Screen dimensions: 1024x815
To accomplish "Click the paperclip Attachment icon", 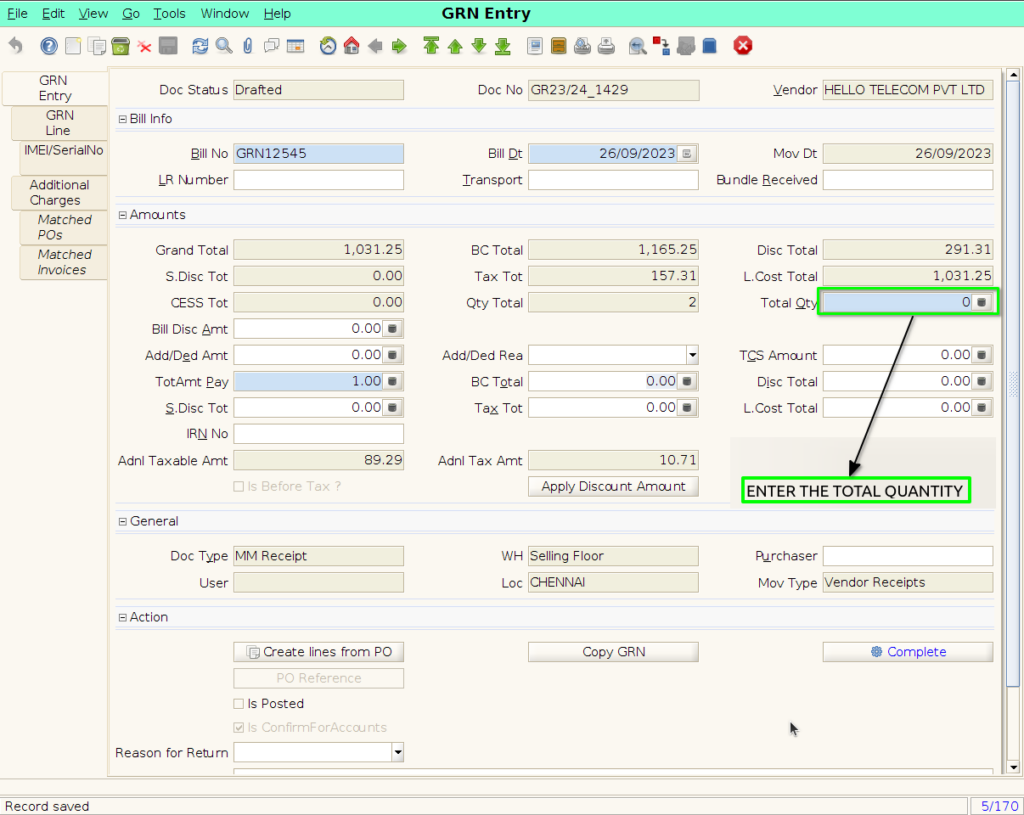I will [x=248, y=46].
